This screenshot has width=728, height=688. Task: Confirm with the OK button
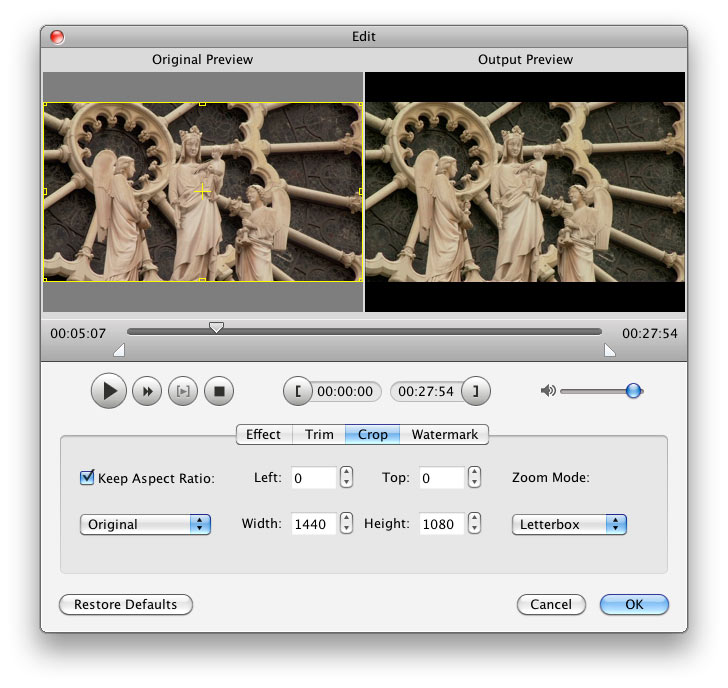(634, 604)
